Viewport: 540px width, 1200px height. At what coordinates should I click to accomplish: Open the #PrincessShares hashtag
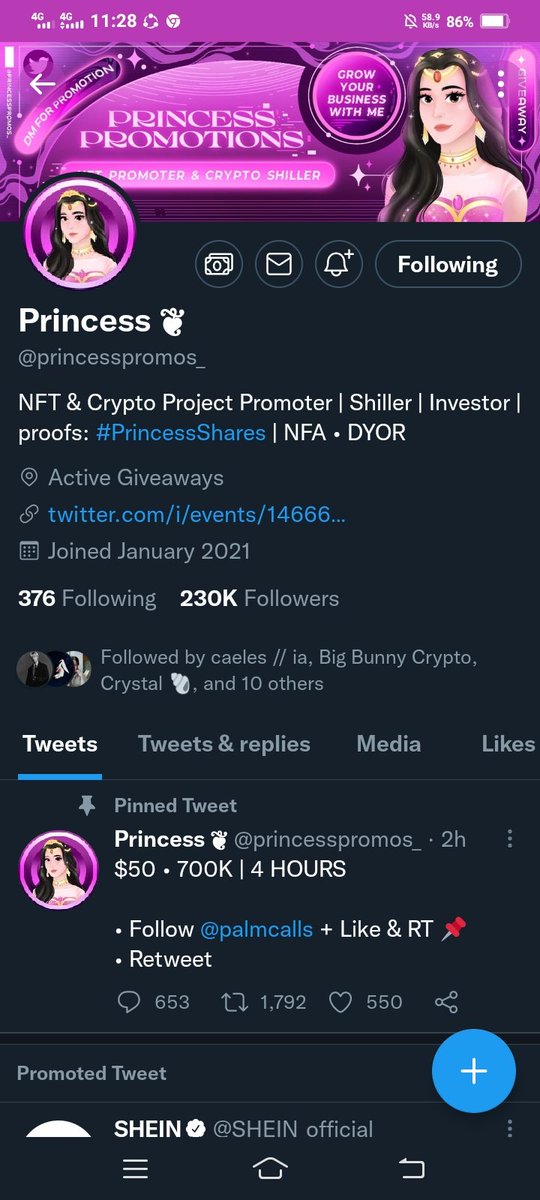pyautogui.click(x=181, y=433)
